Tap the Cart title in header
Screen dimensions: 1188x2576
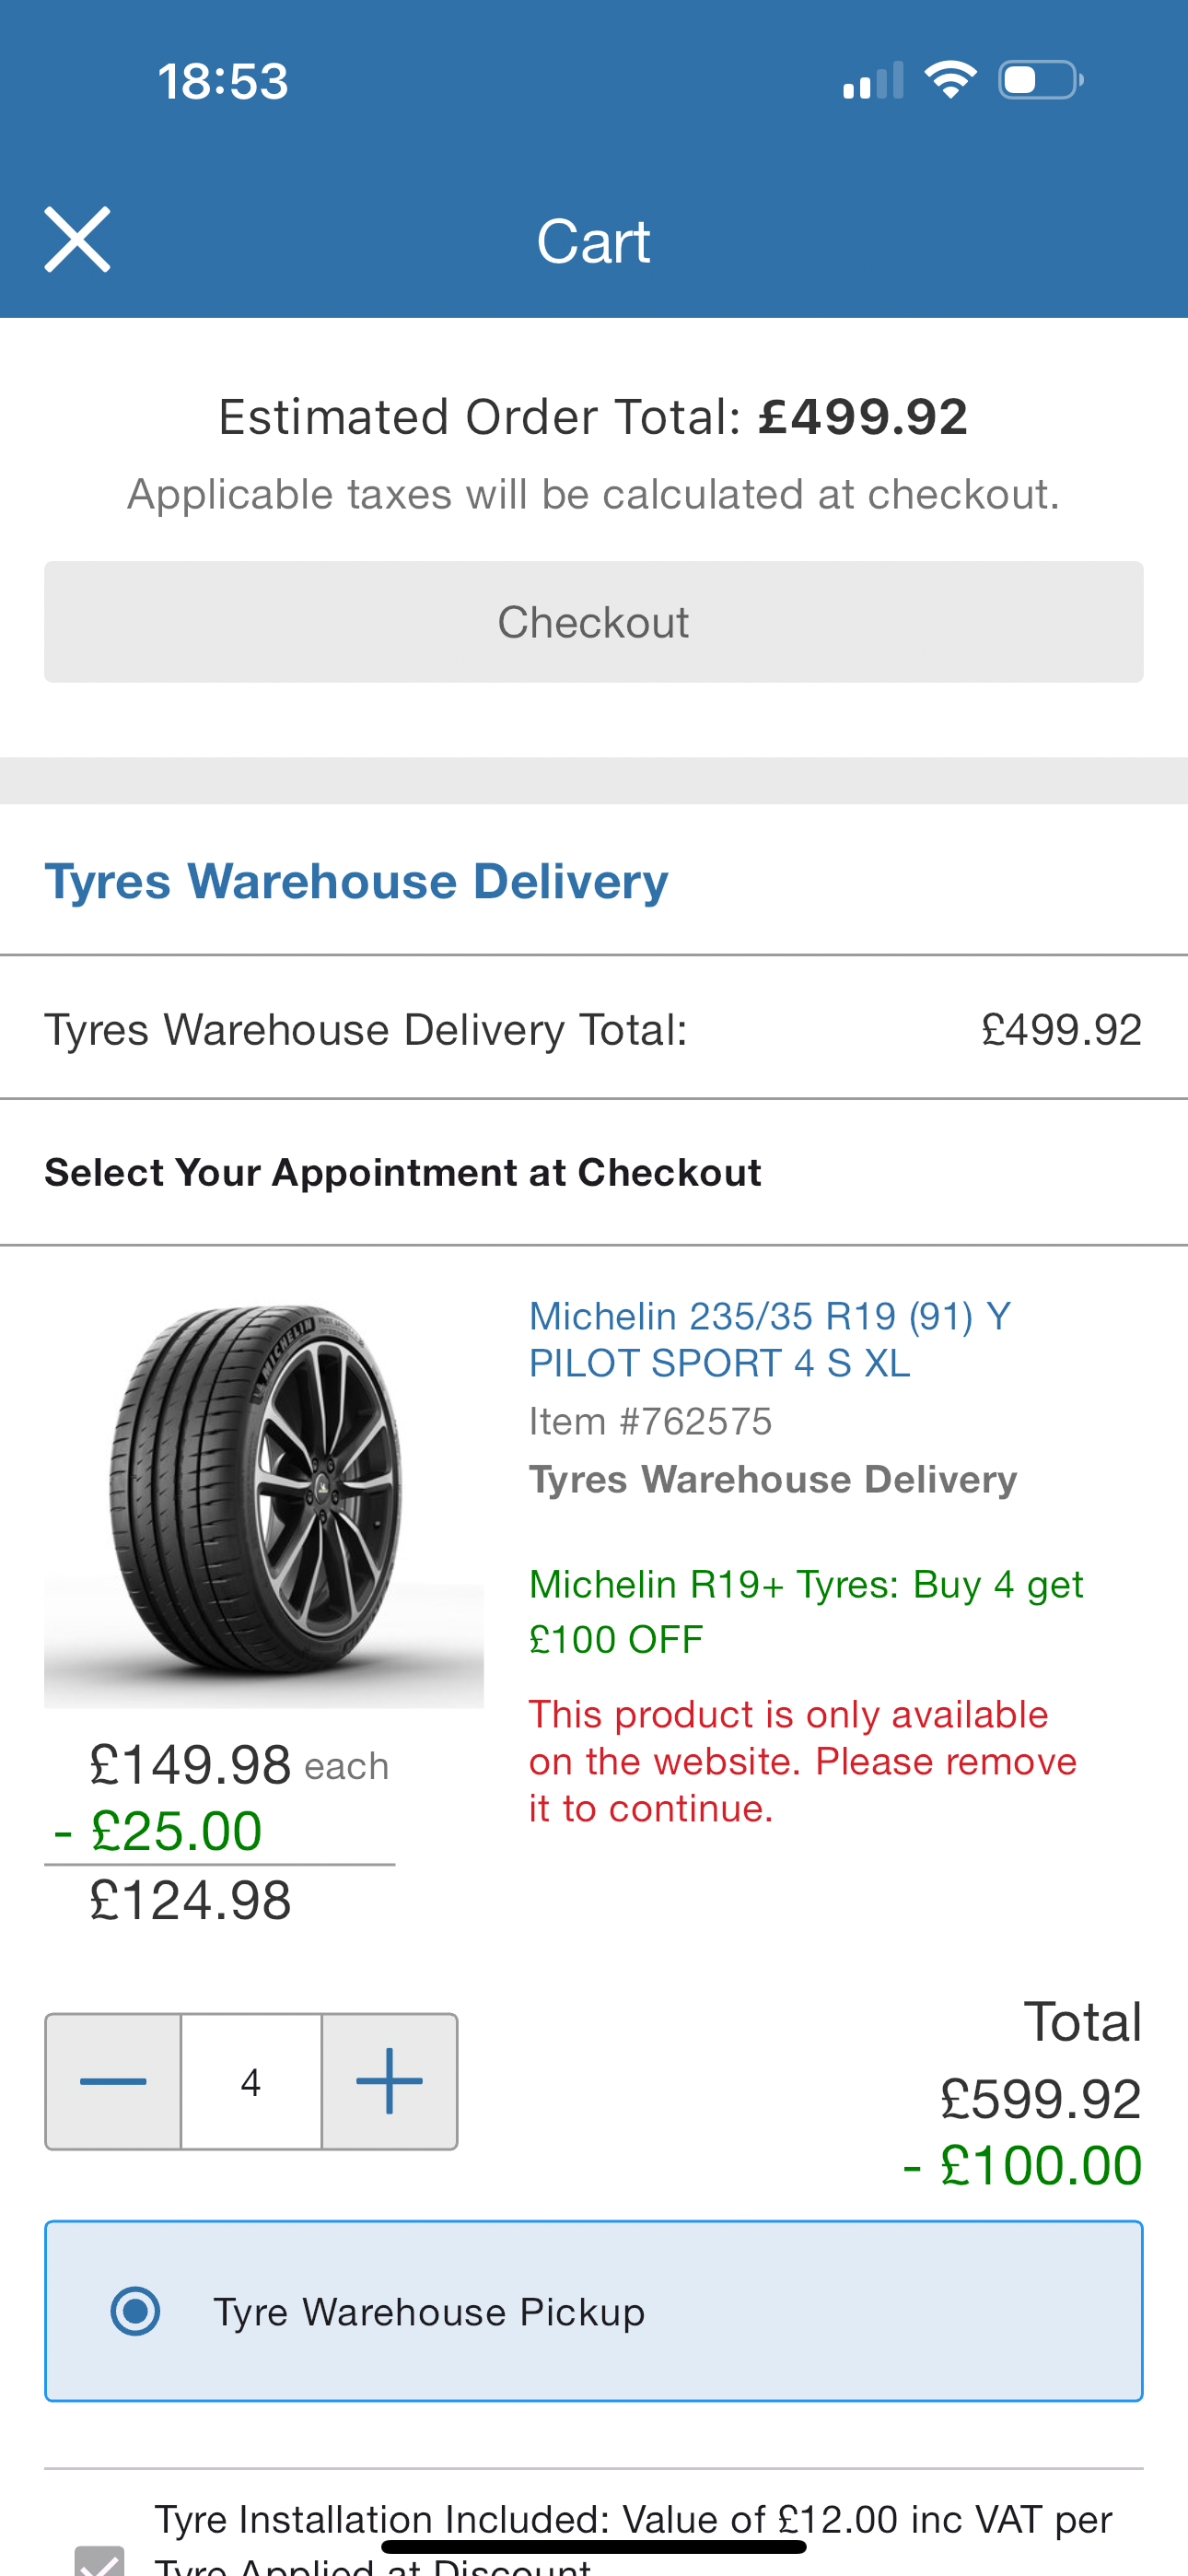(593, 241)
